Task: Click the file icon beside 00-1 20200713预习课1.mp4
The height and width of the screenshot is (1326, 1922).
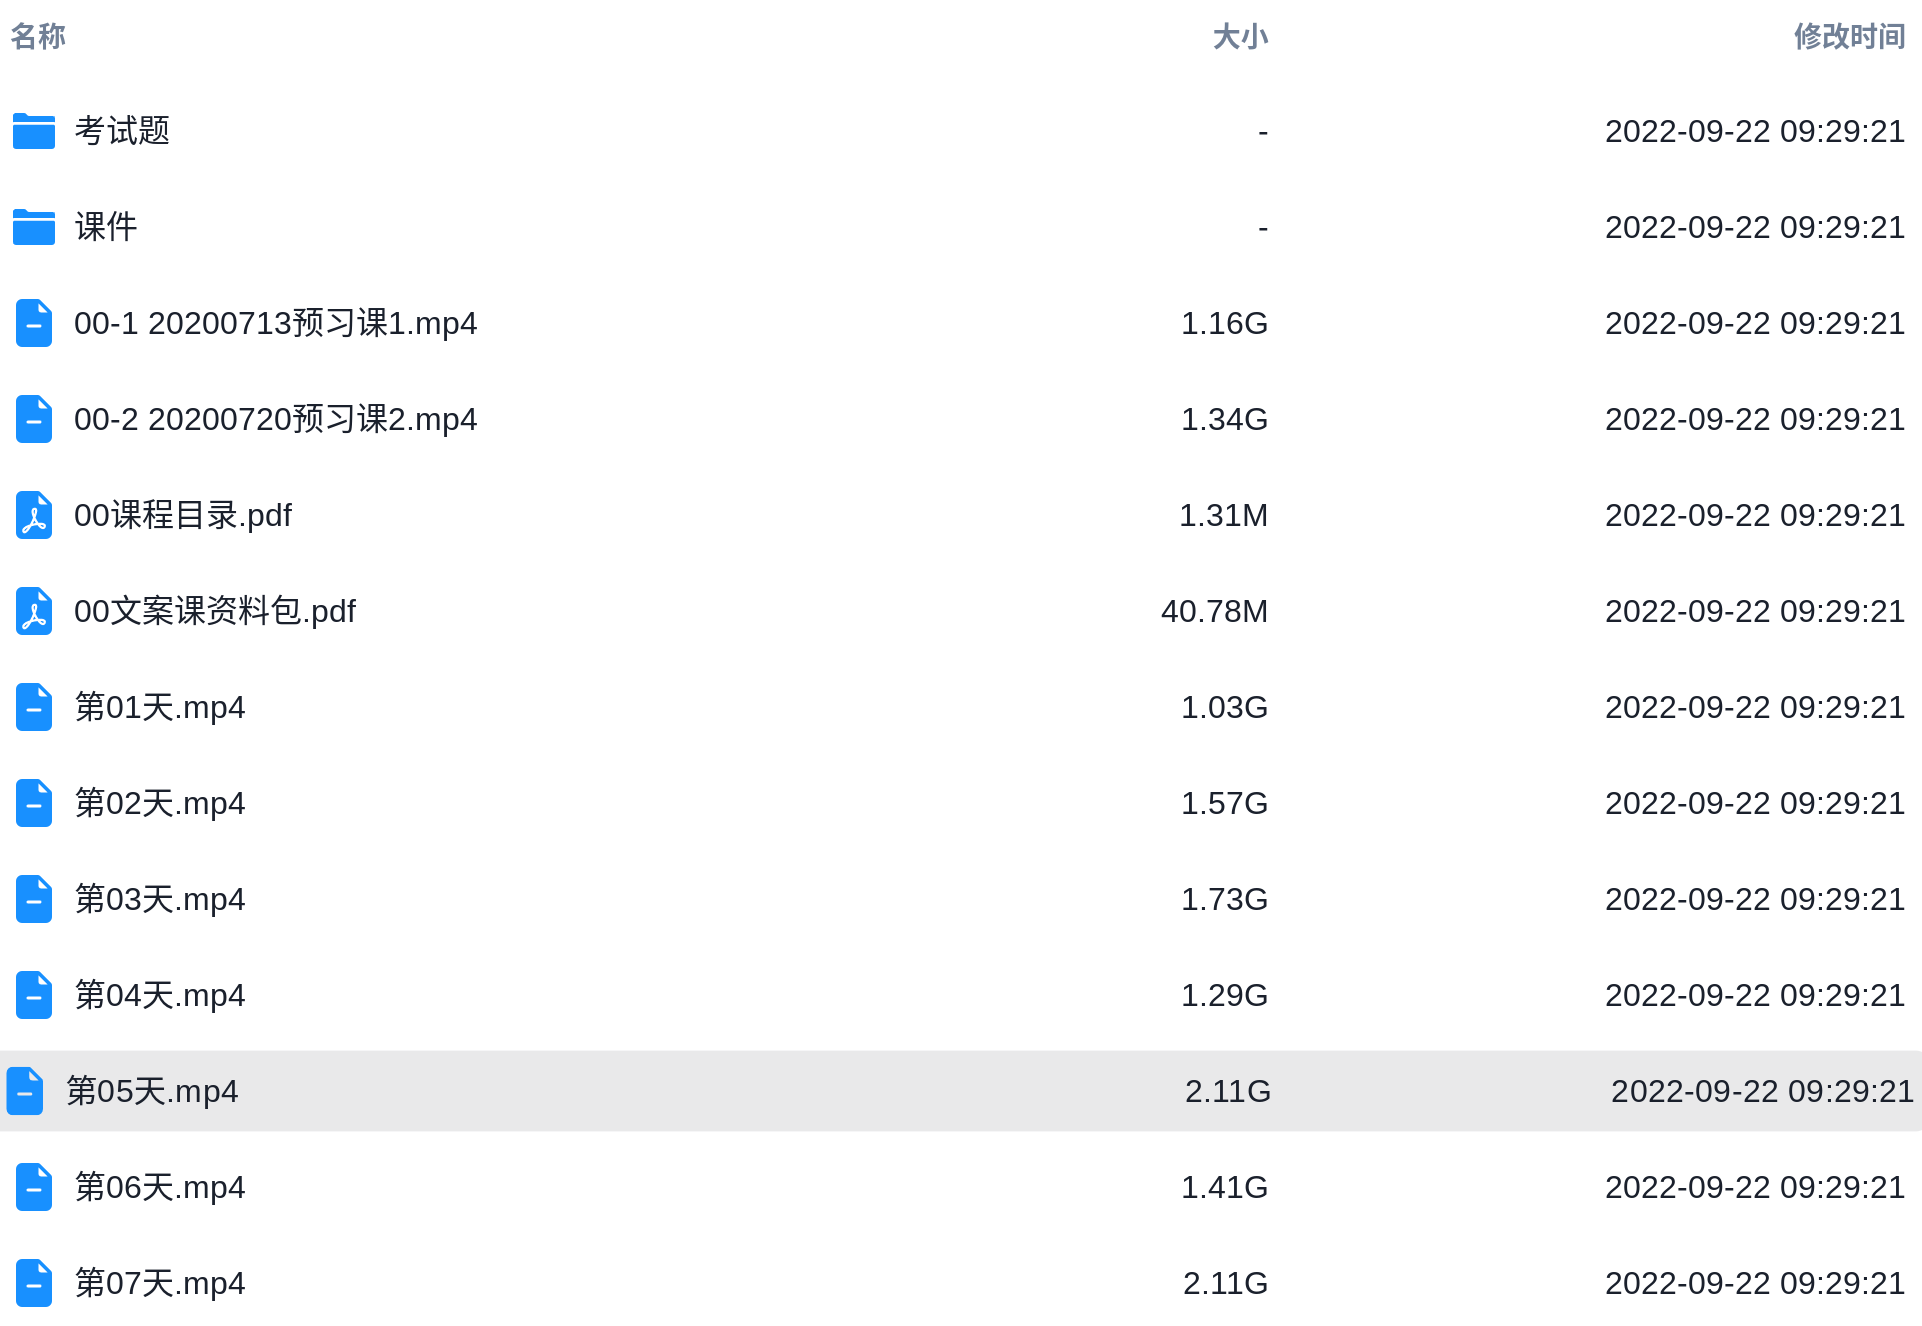Action: click(x=34, y=323)
